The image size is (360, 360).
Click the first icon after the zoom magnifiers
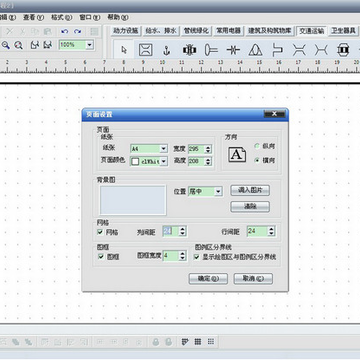click(x=35, y=45)
